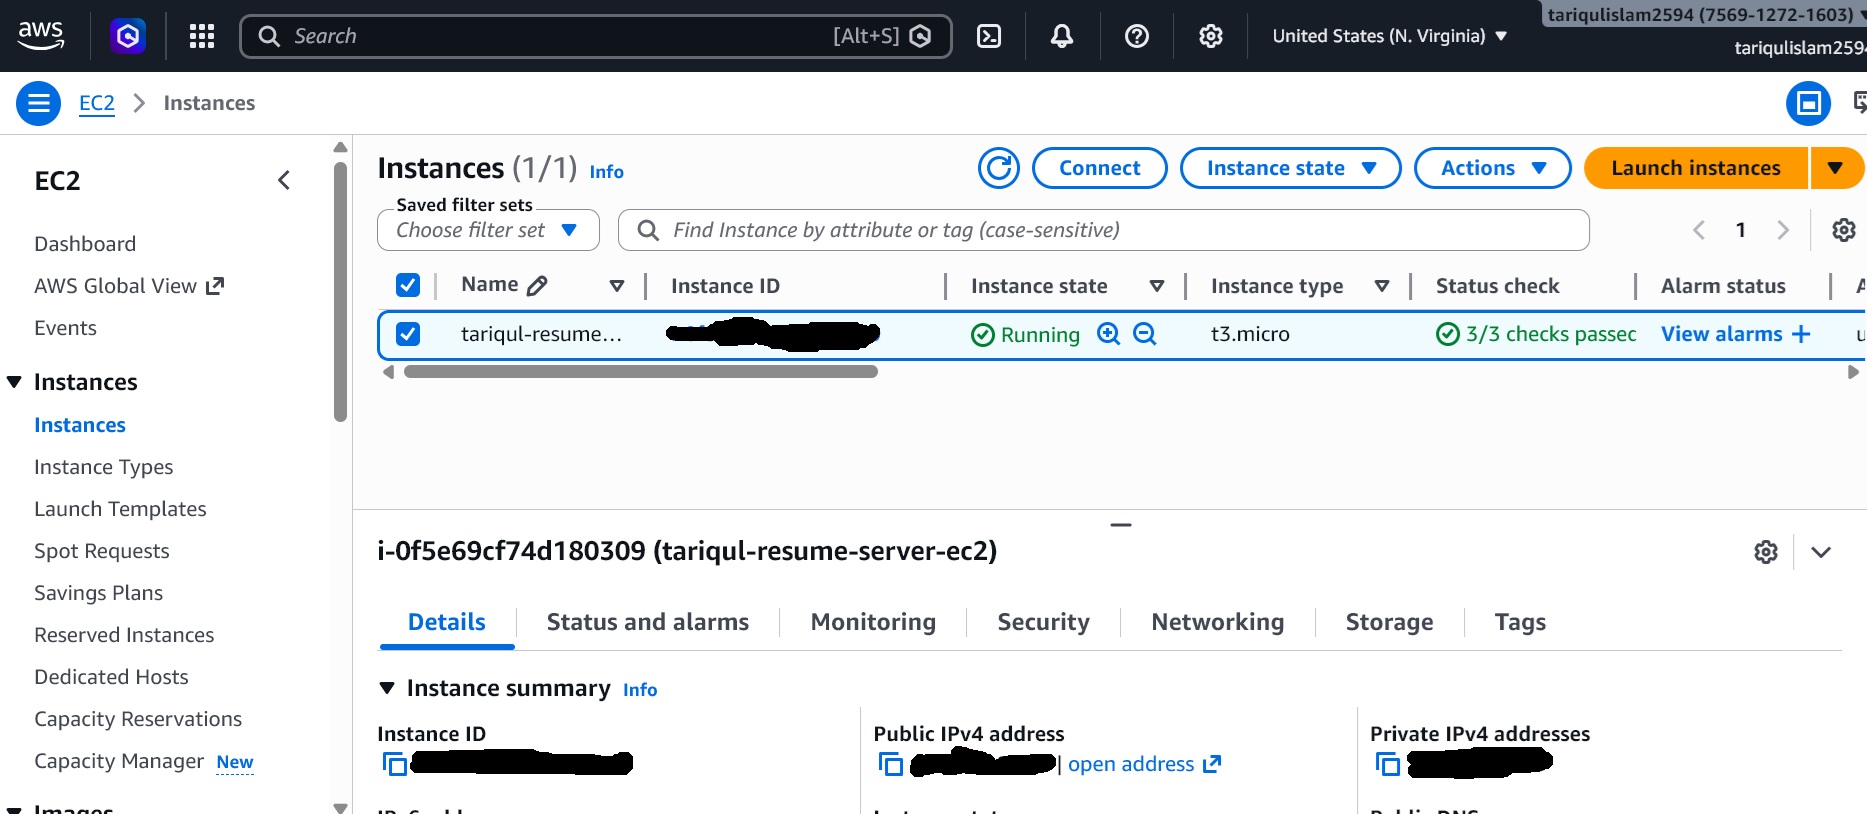The image size is (1867, 814).
Task: Click the EC2 breadcrumb link
Action: click(x=97, y=103)
